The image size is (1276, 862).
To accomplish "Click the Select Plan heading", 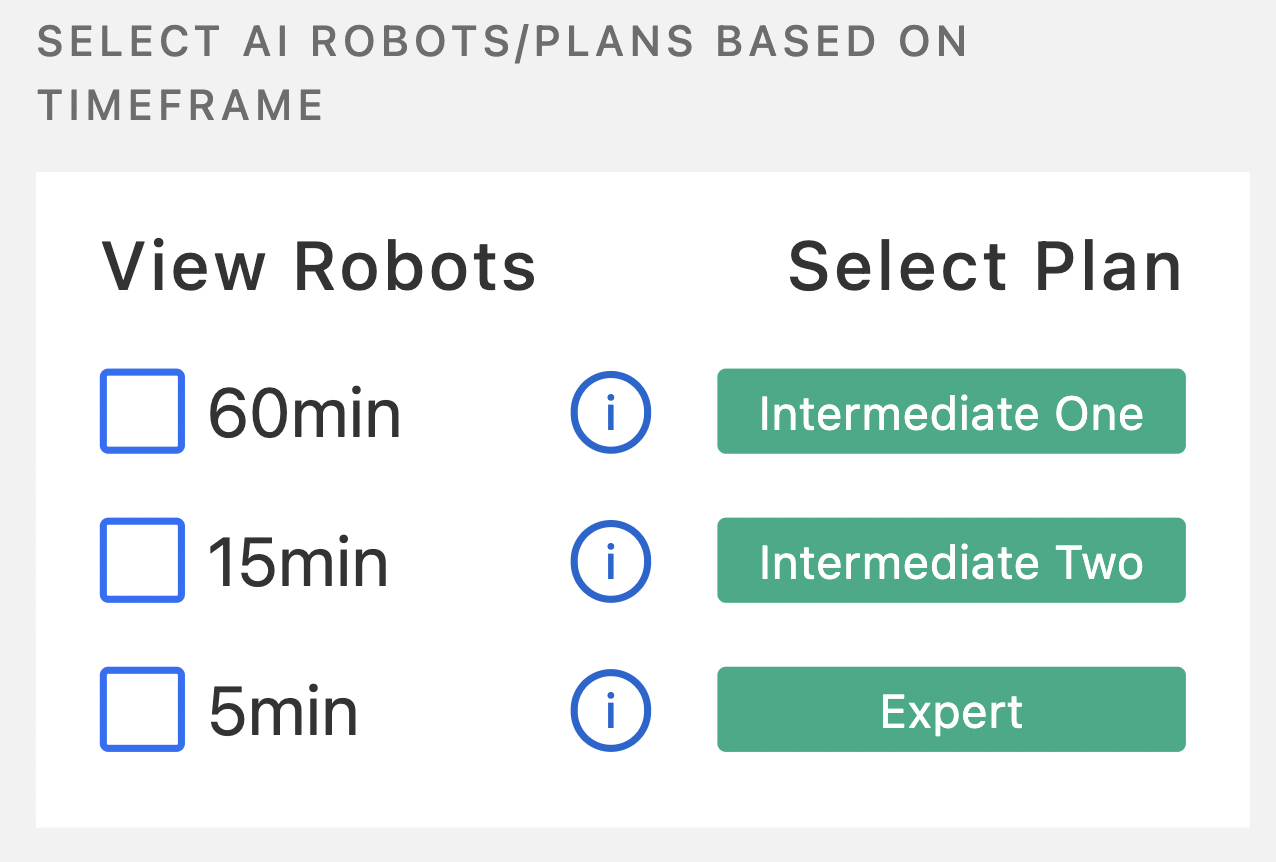I will point(985,267).
